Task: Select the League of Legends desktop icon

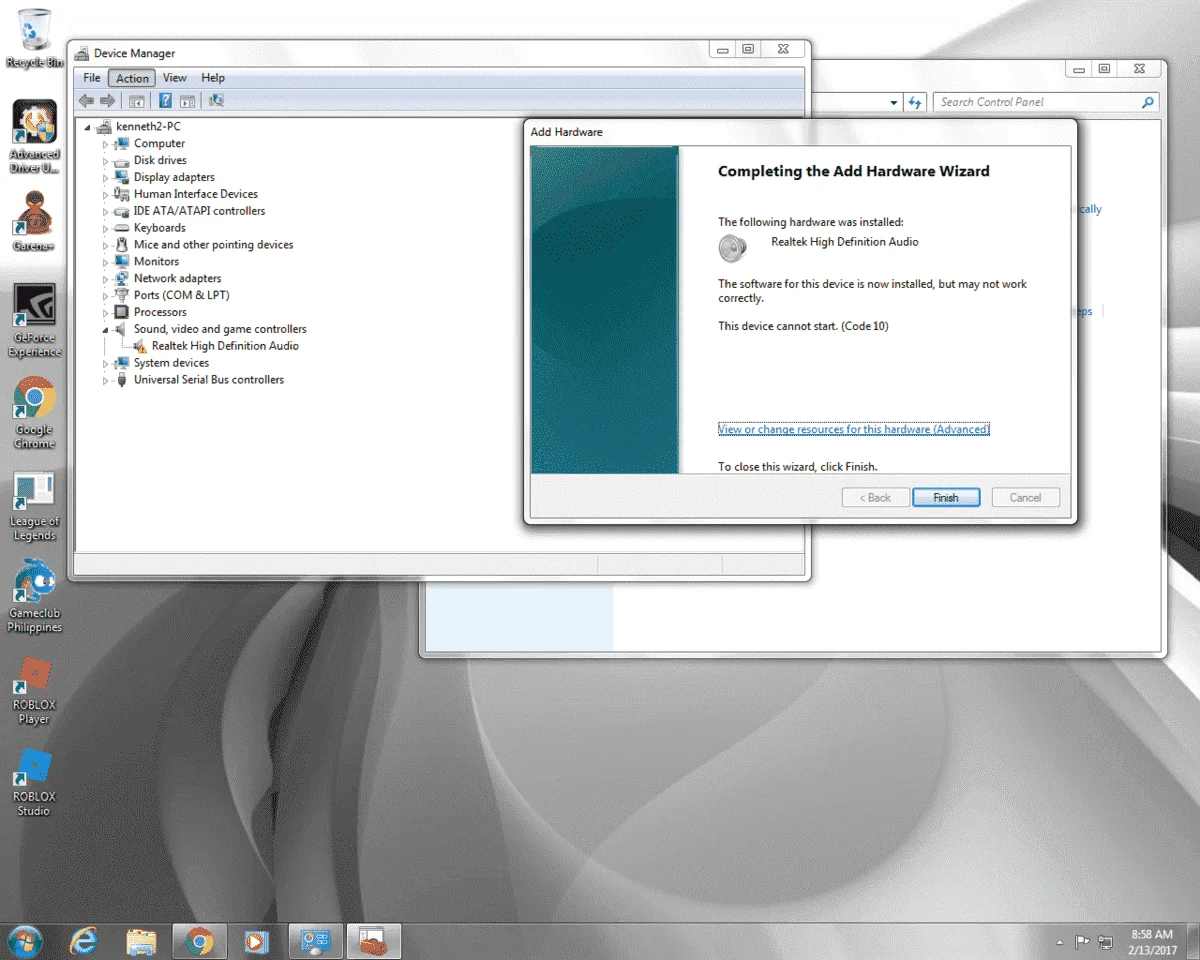Action: point(34,505)
